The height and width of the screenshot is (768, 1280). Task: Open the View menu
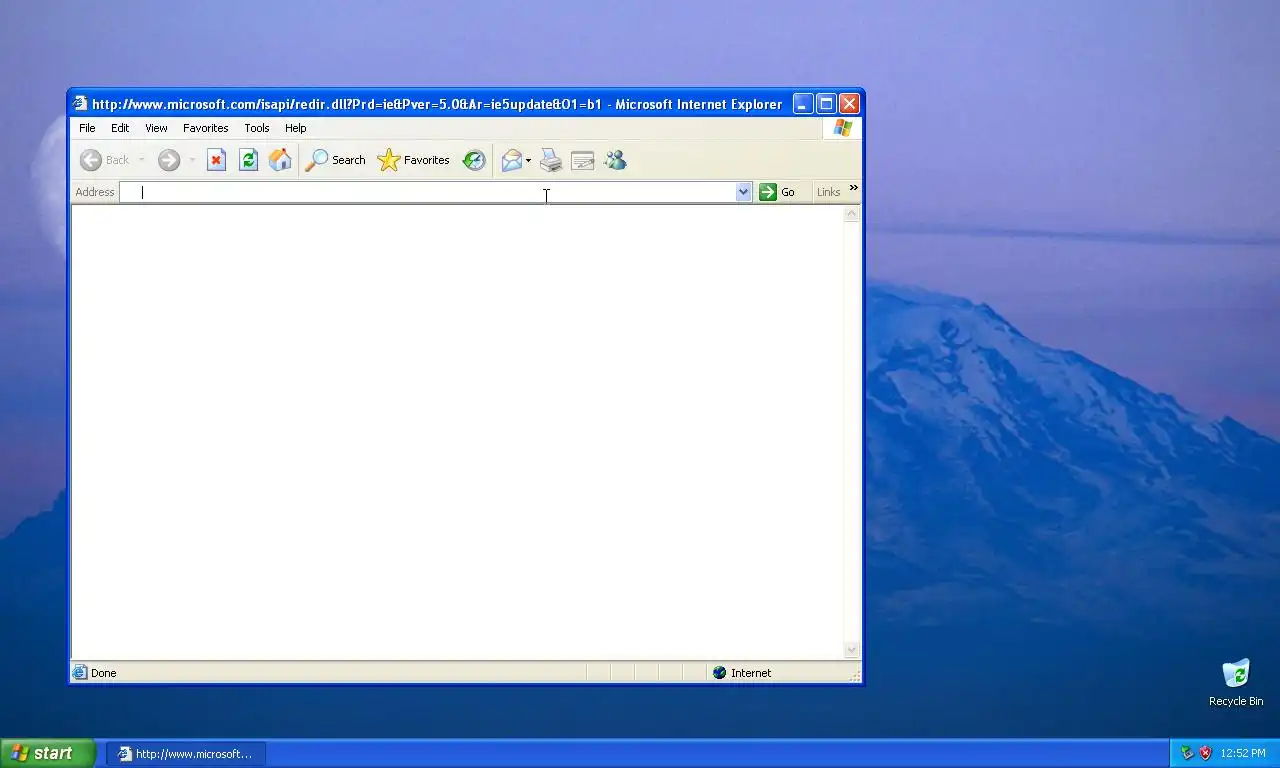coord(156,128)
